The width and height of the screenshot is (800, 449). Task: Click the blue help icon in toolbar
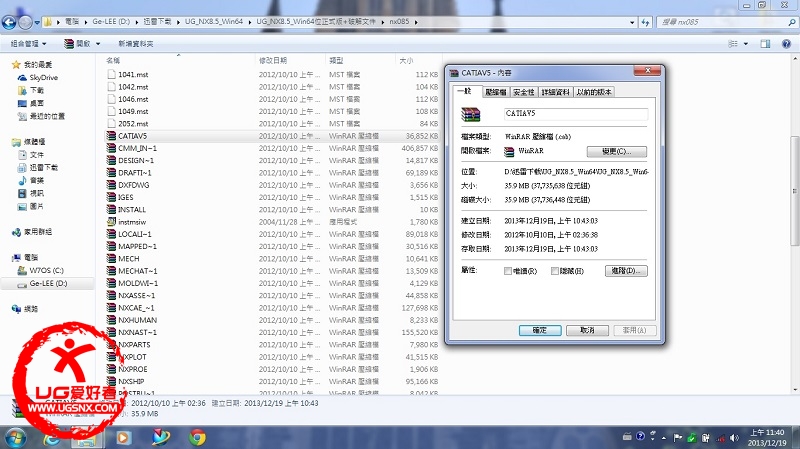pos(786,44)
